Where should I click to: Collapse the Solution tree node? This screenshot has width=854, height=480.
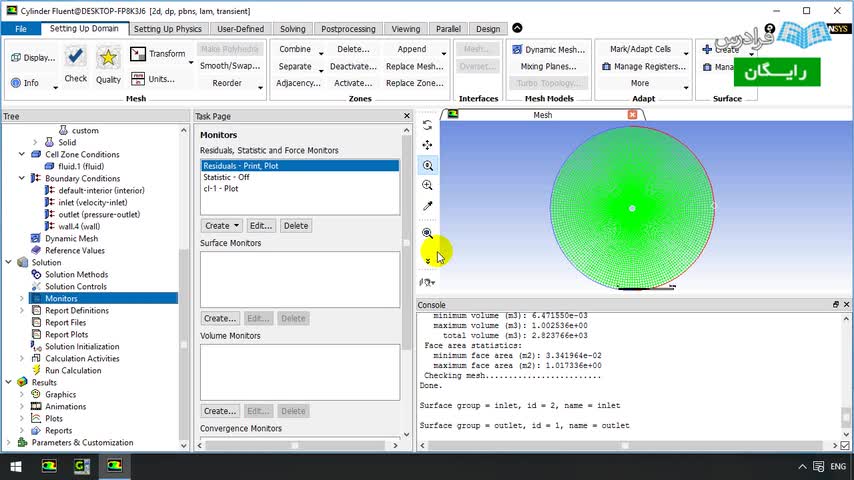9,263
